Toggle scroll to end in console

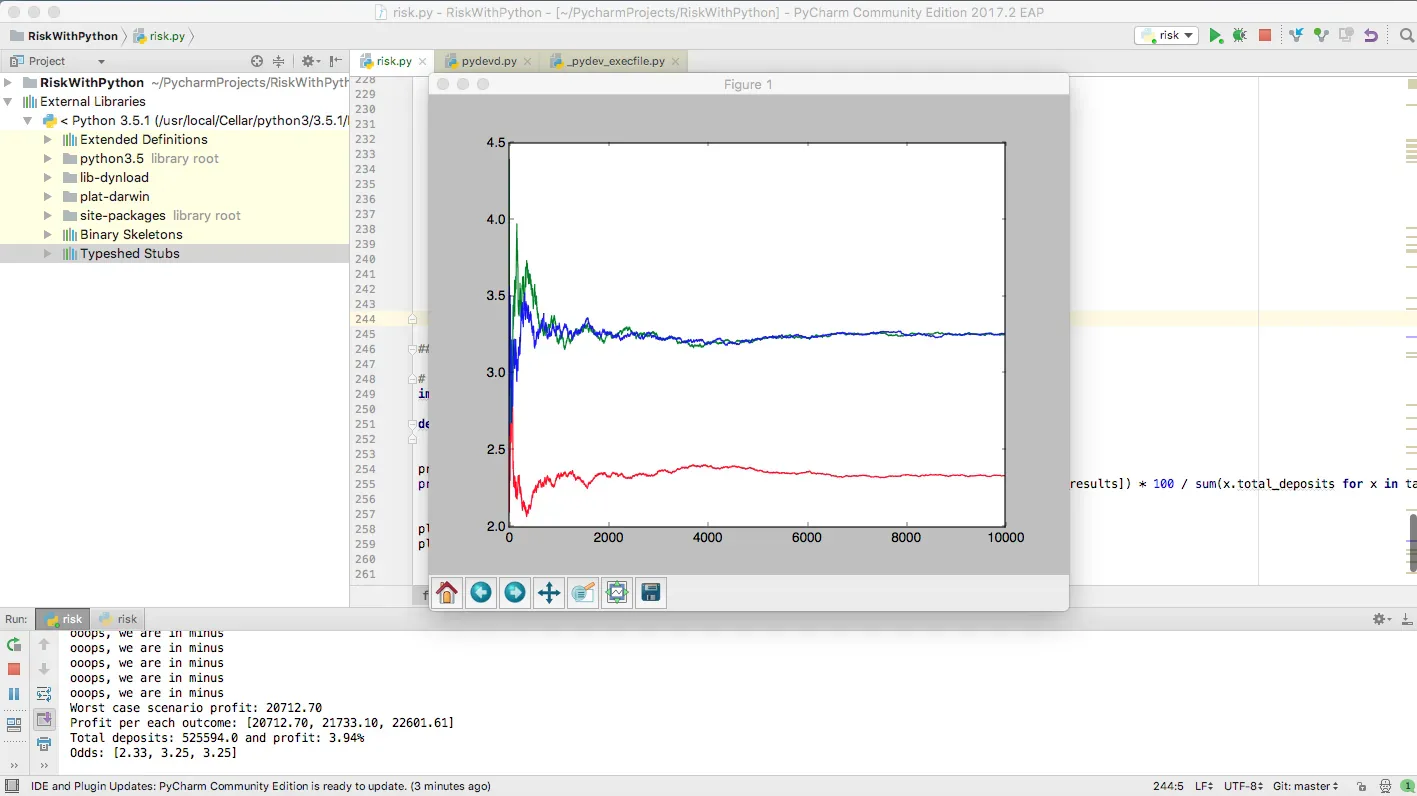click(x=44, y=719)
